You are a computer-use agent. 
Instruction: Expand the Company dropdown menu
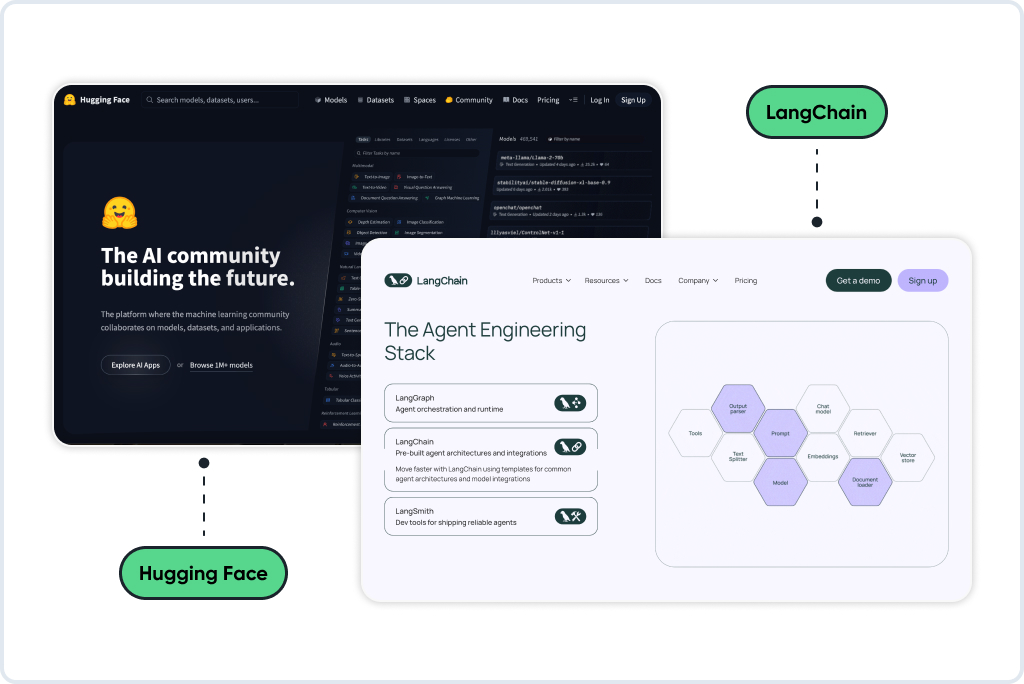click(x=698, y=280)
